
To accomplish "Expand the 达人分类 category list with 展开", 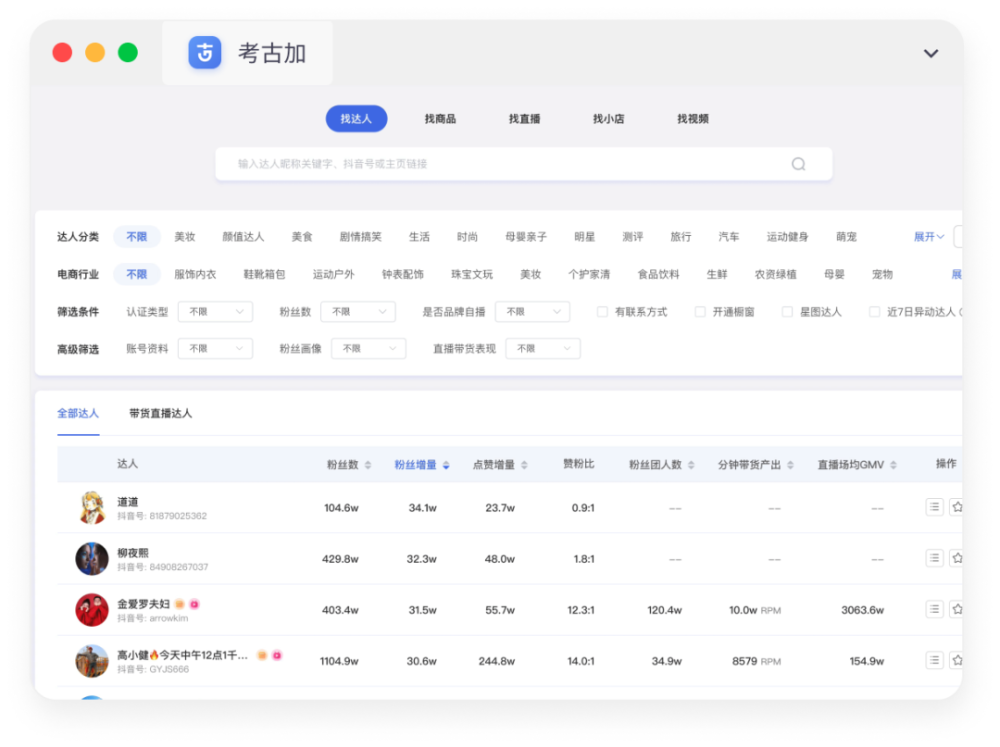I will coord(929,237).
